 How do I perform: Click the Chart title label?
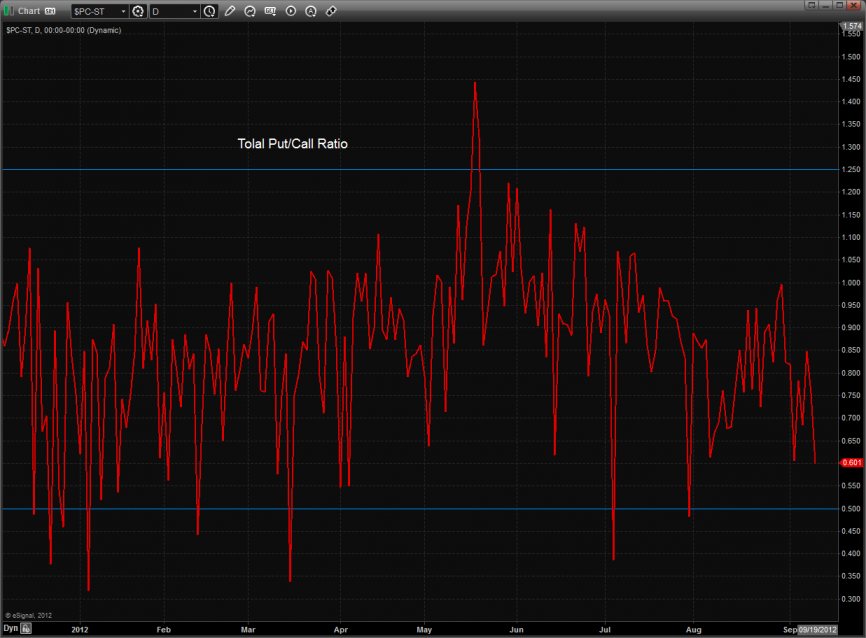(x=28, y=11)
